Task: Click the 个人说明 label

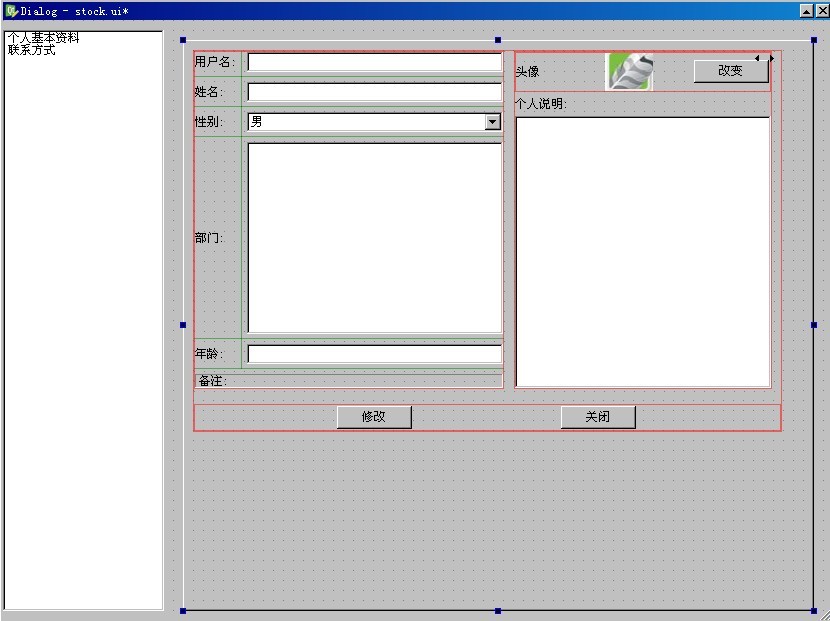Action: tap(541, 104)
